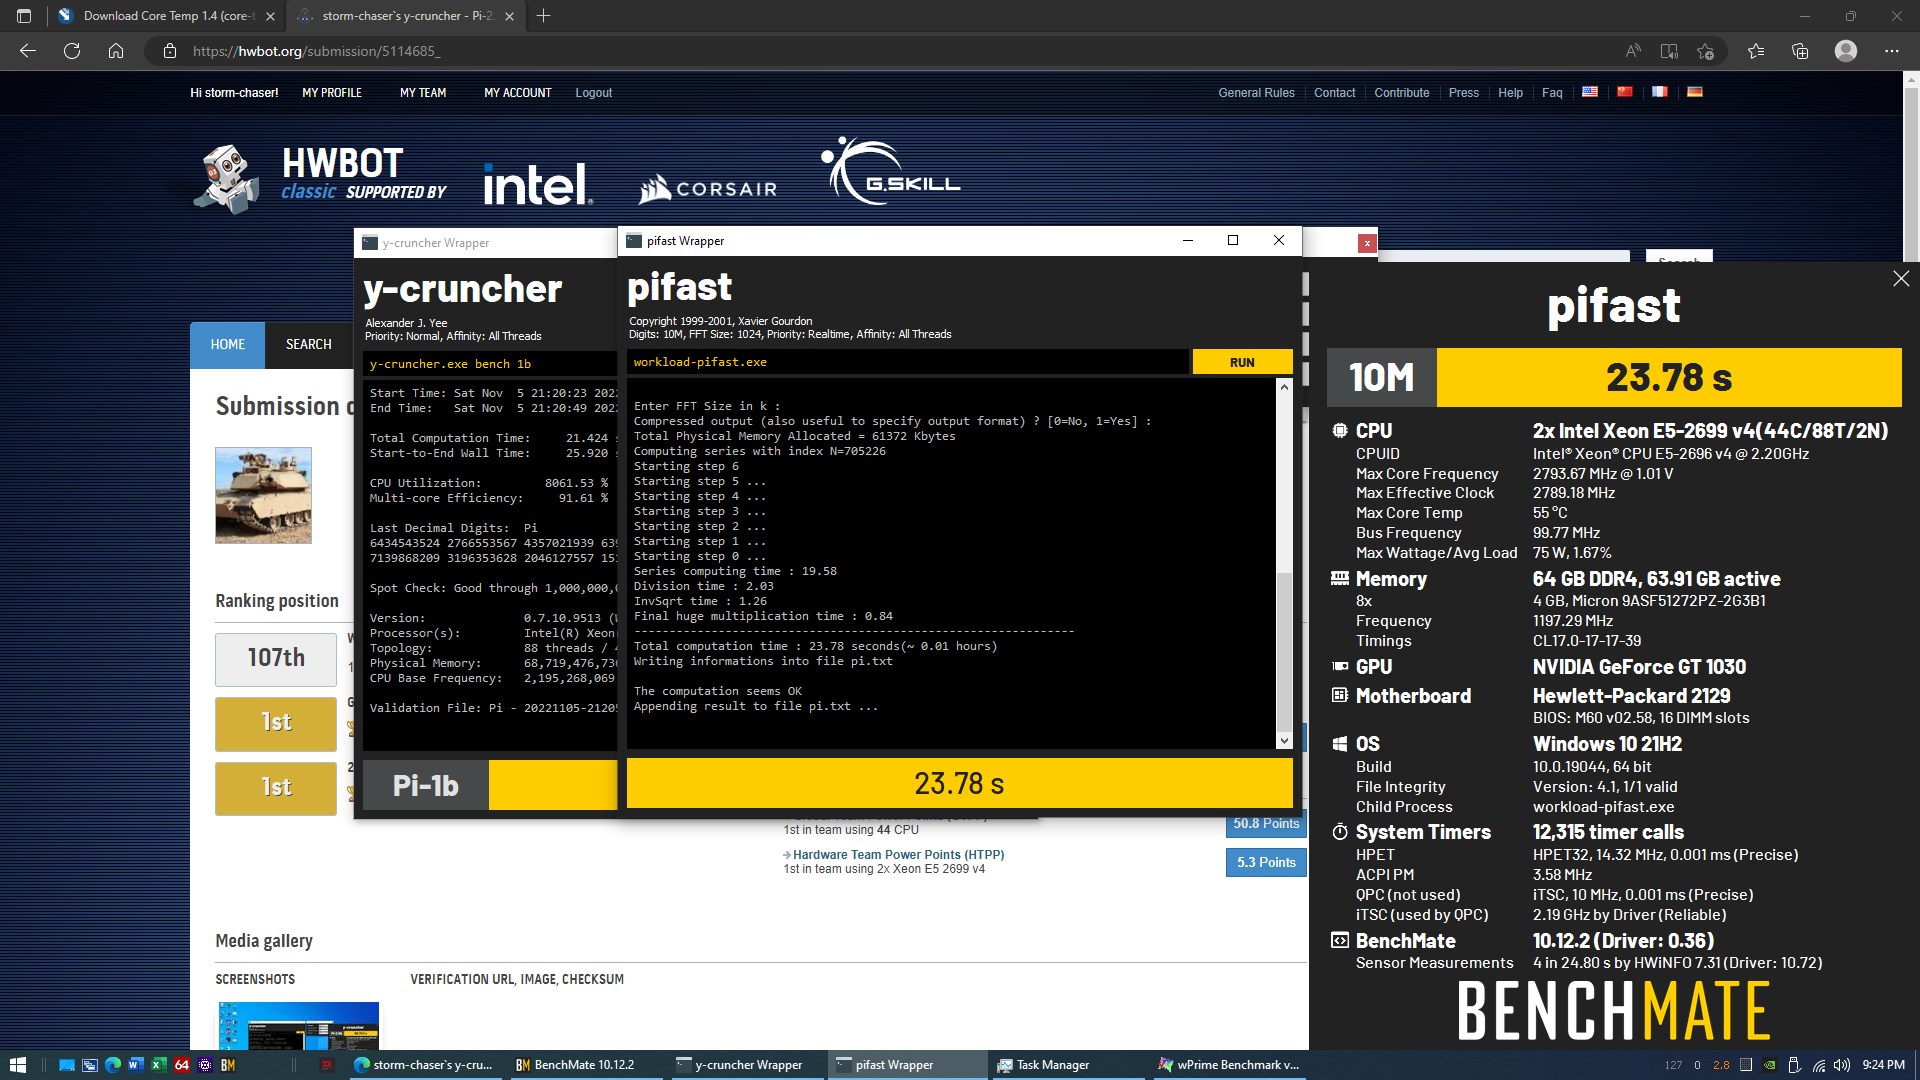Click the hwbot.org address bar
The height and width of the screenshot is (1080, 1920).
click(880, 51)
